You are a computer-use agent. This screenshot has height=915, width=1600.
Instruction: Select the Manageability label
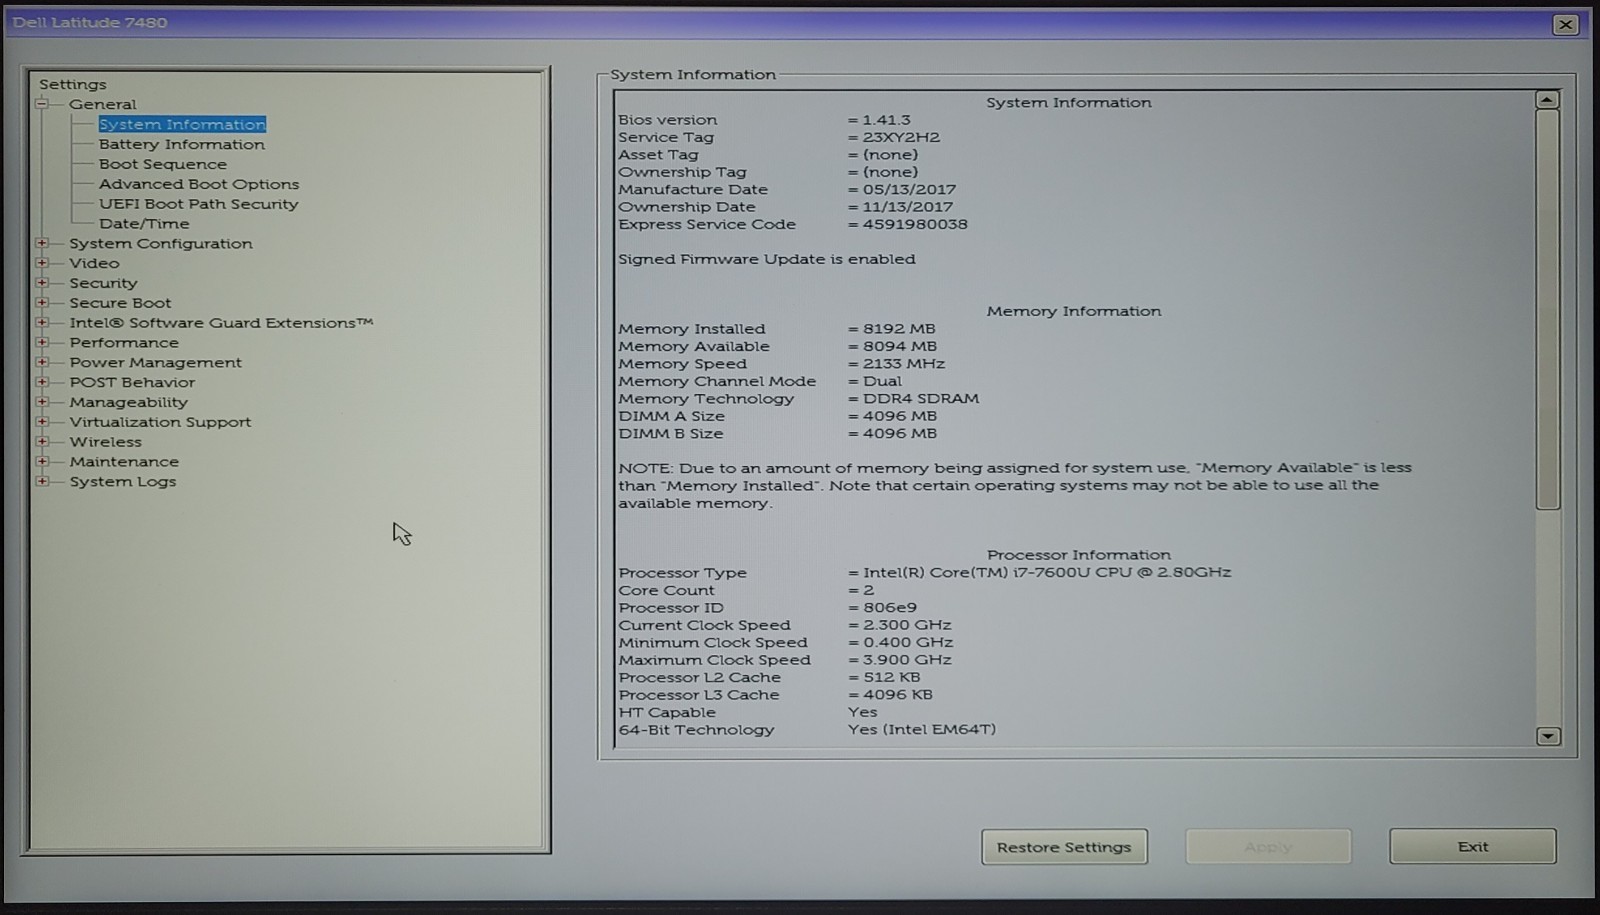click(x=128, y=402)
